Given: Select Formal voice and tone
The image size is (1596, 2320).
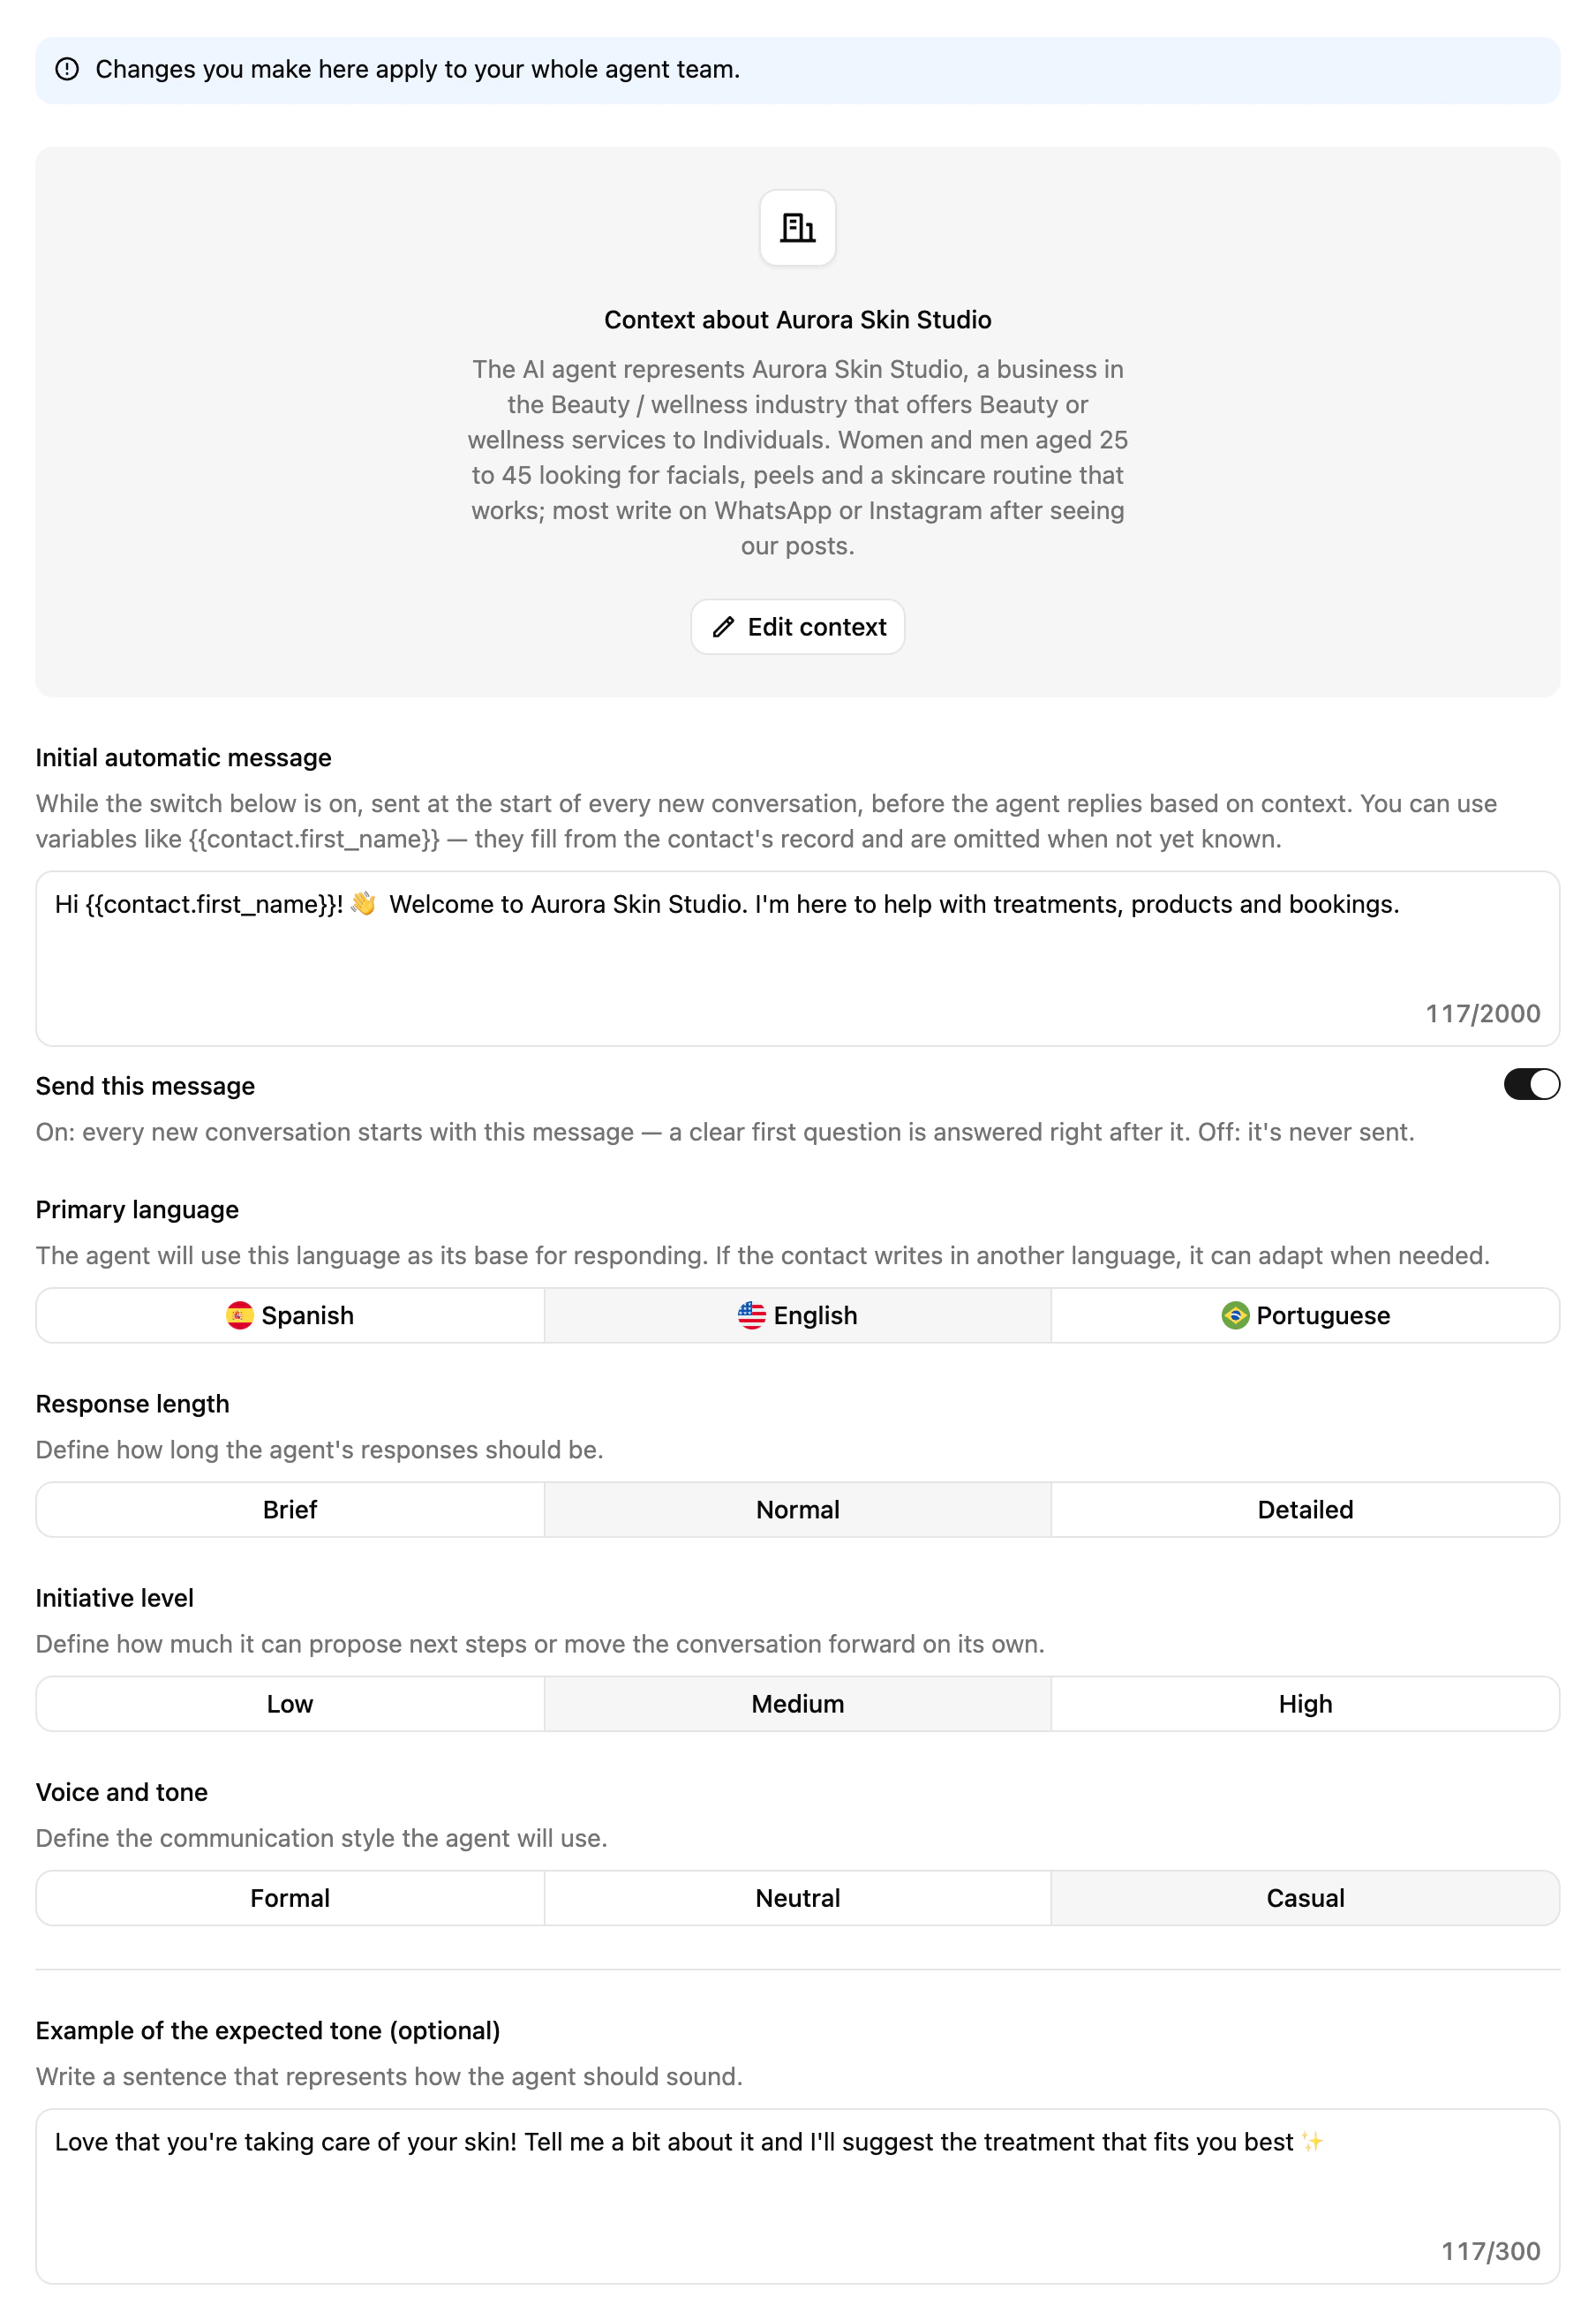Looking at the screenshot, I should 290,1897.
